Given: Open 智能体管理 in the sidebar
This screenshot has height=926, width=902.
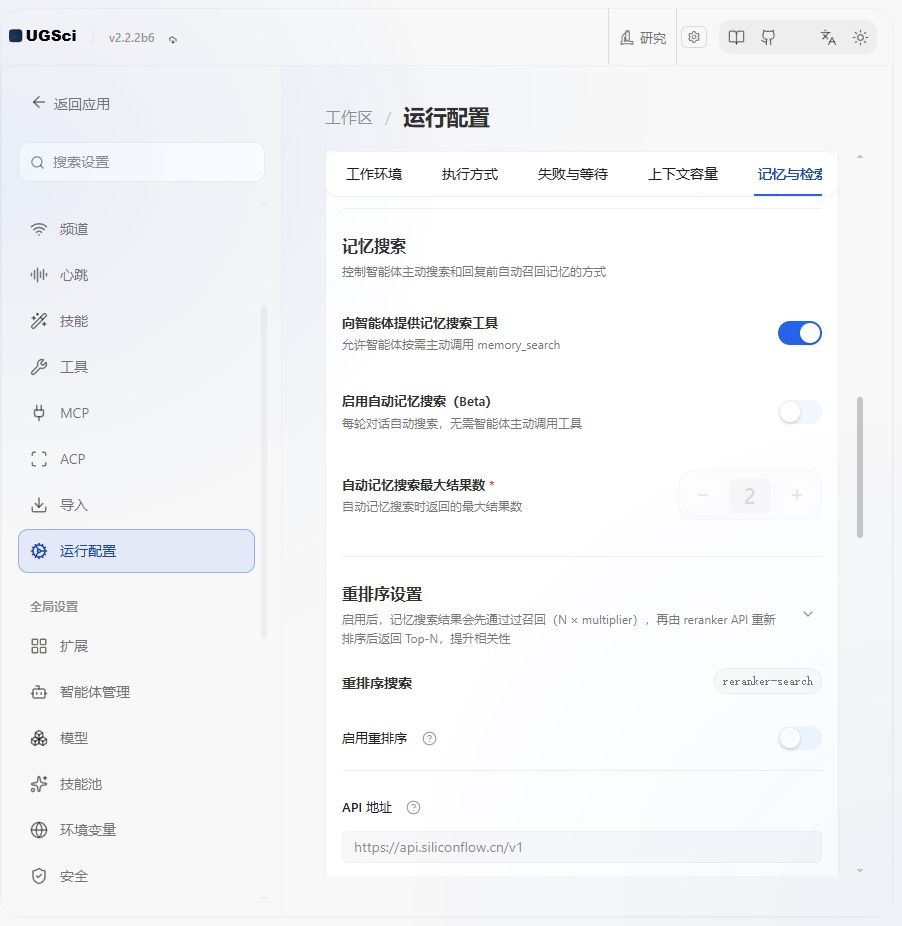Looking at the screenshot, I should pyautogui.click(x=136, y=692).
